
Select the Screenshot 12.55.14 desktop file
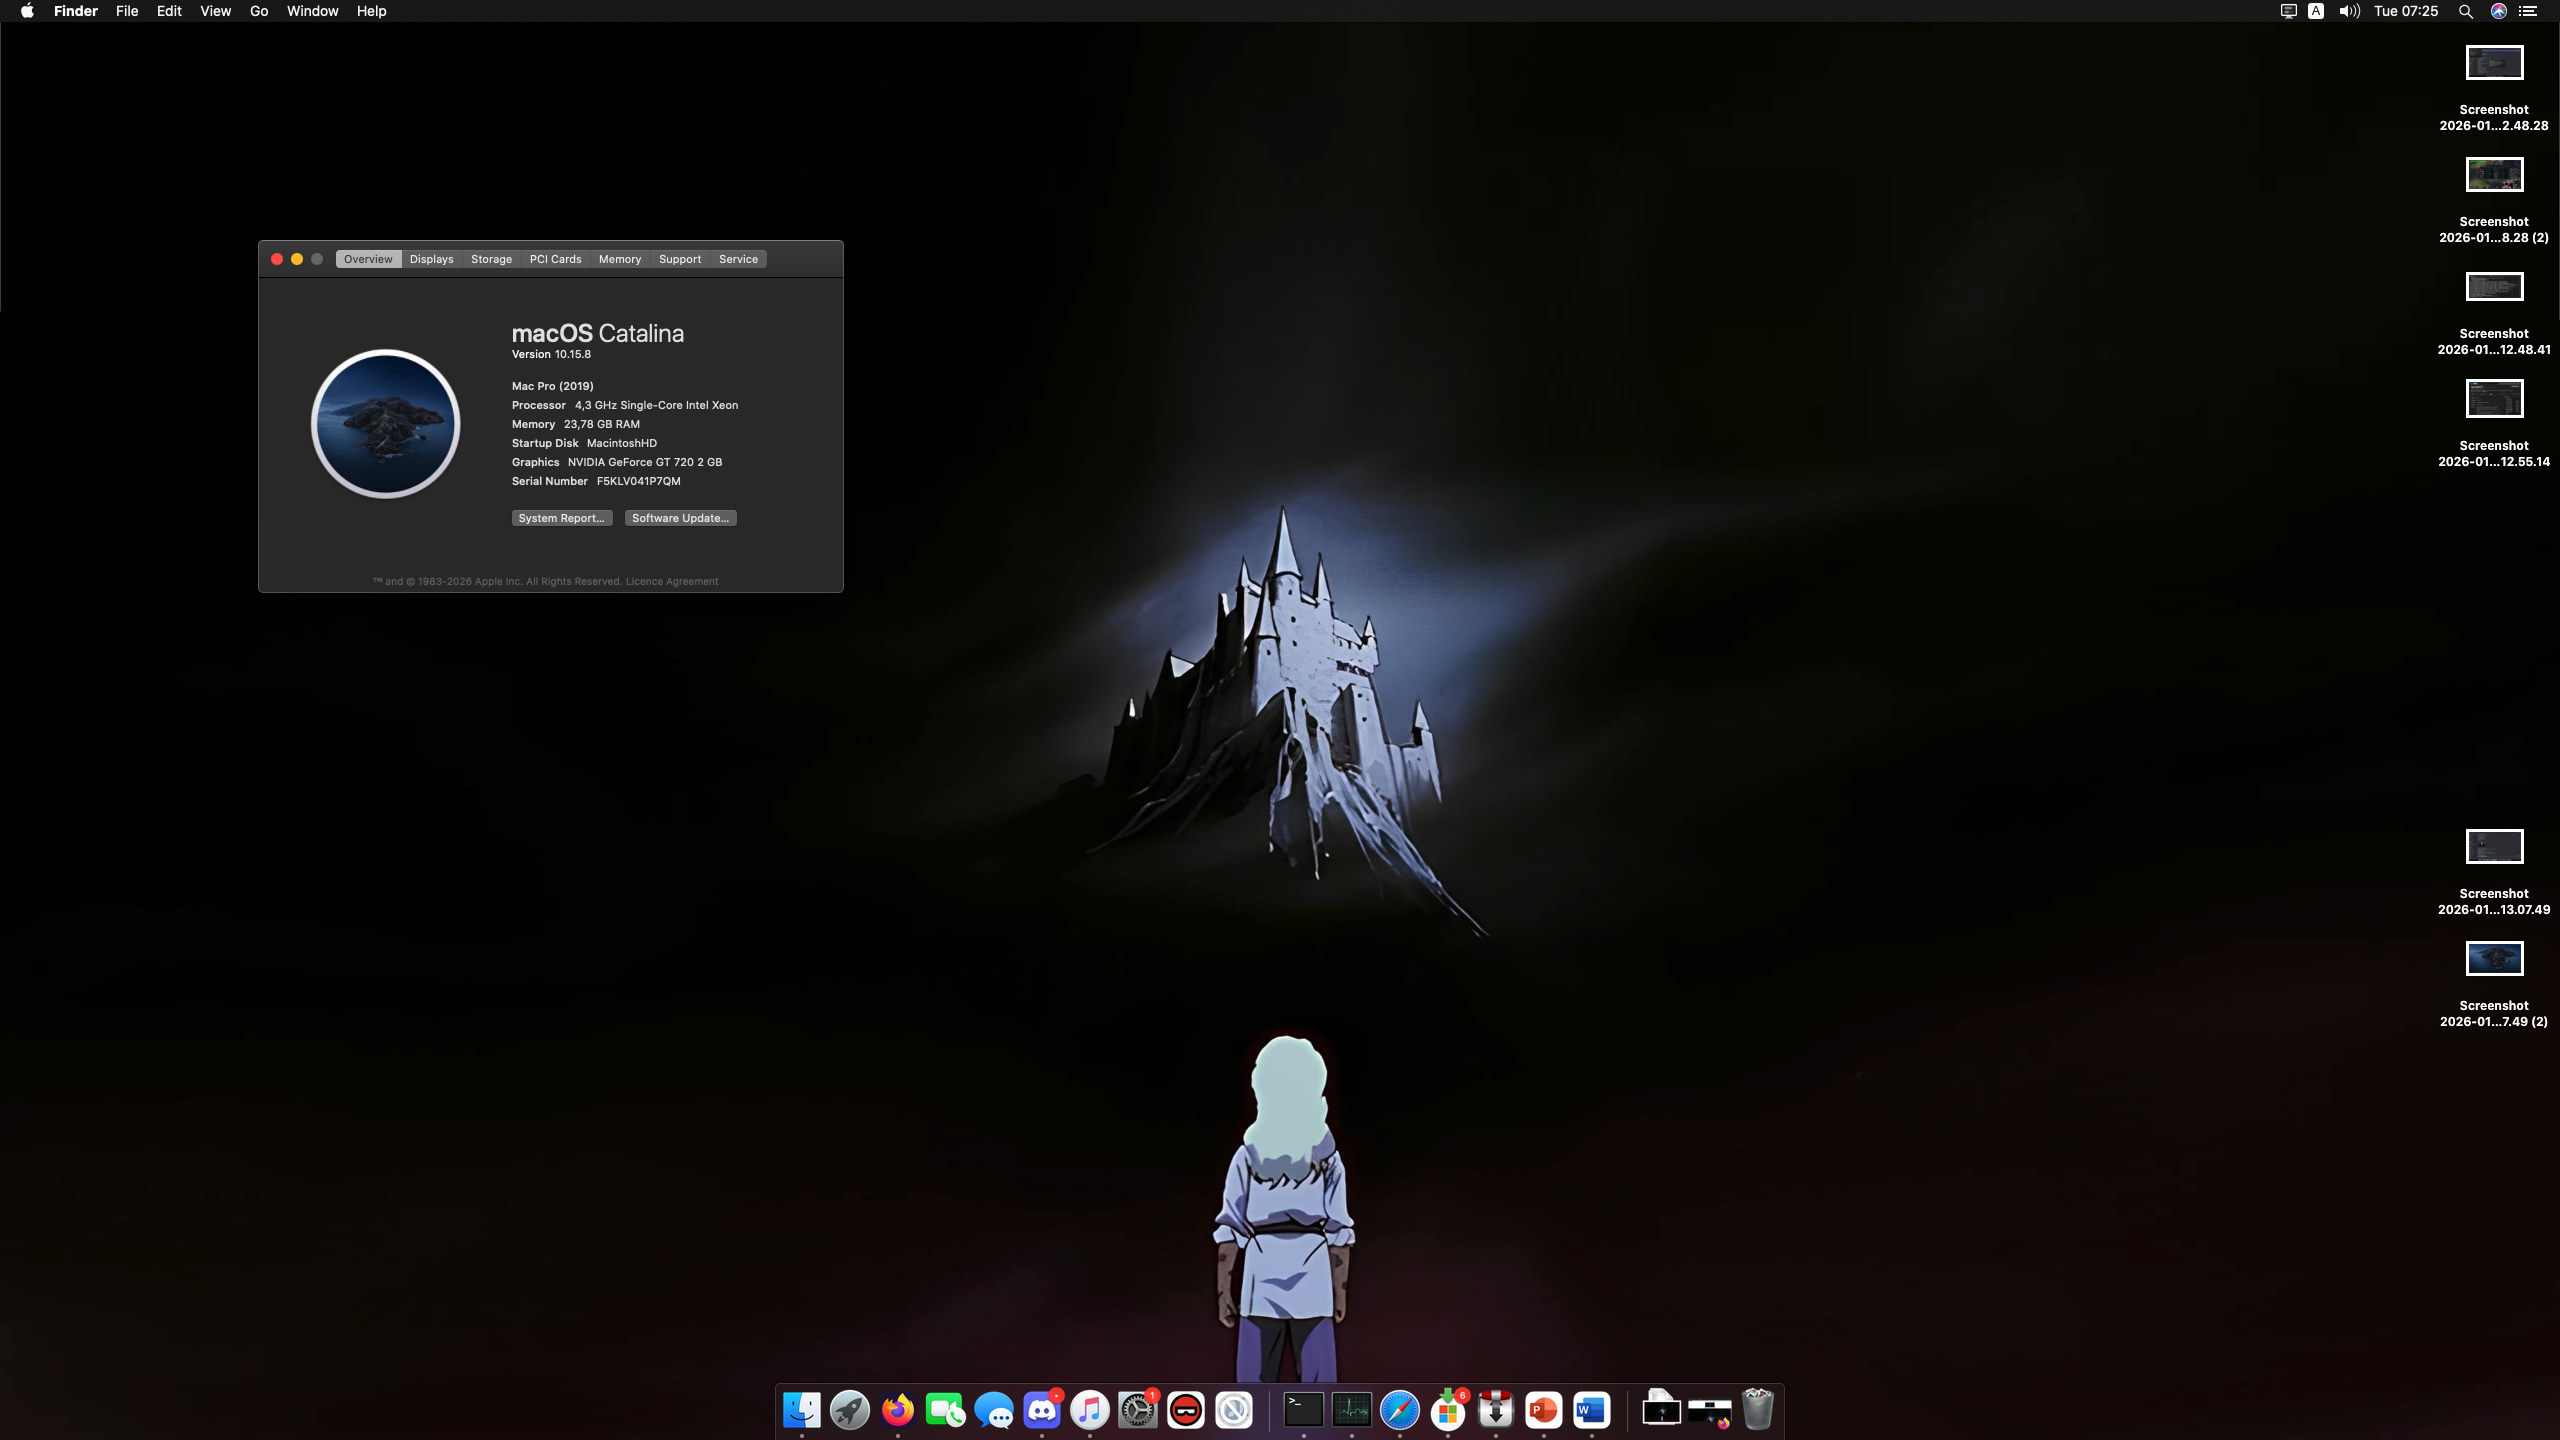[2494, 399]
